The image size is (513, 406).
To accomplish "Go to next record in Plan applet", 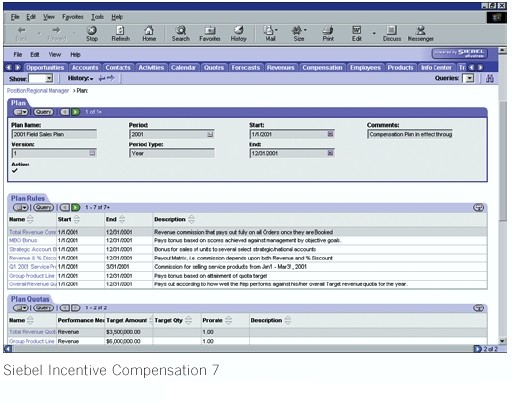I will 76,112.
